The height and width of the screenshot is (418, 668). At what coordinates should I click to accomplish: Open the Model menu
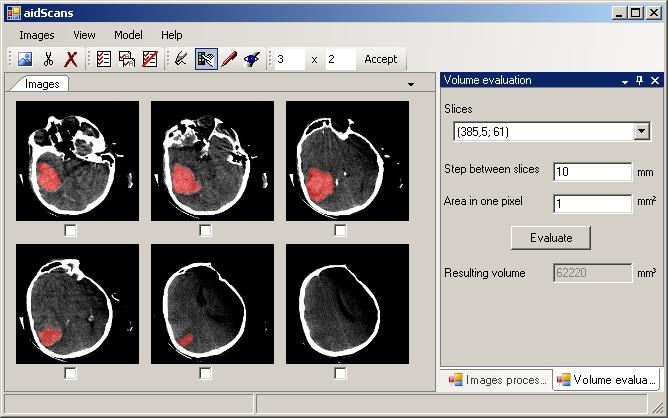point(128,35)
